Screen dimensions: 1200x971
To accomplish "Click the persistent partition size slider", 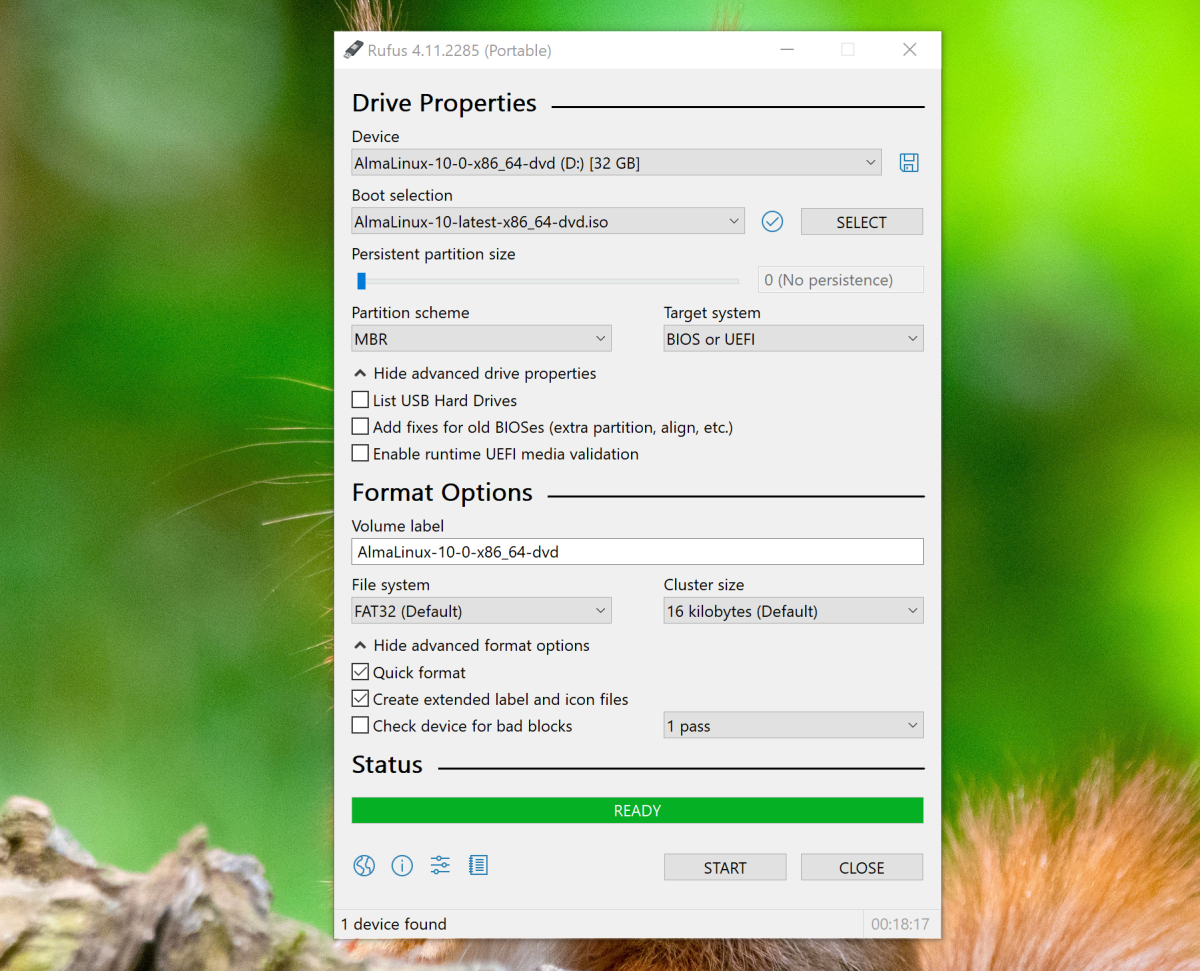I will tap(547, 281).
